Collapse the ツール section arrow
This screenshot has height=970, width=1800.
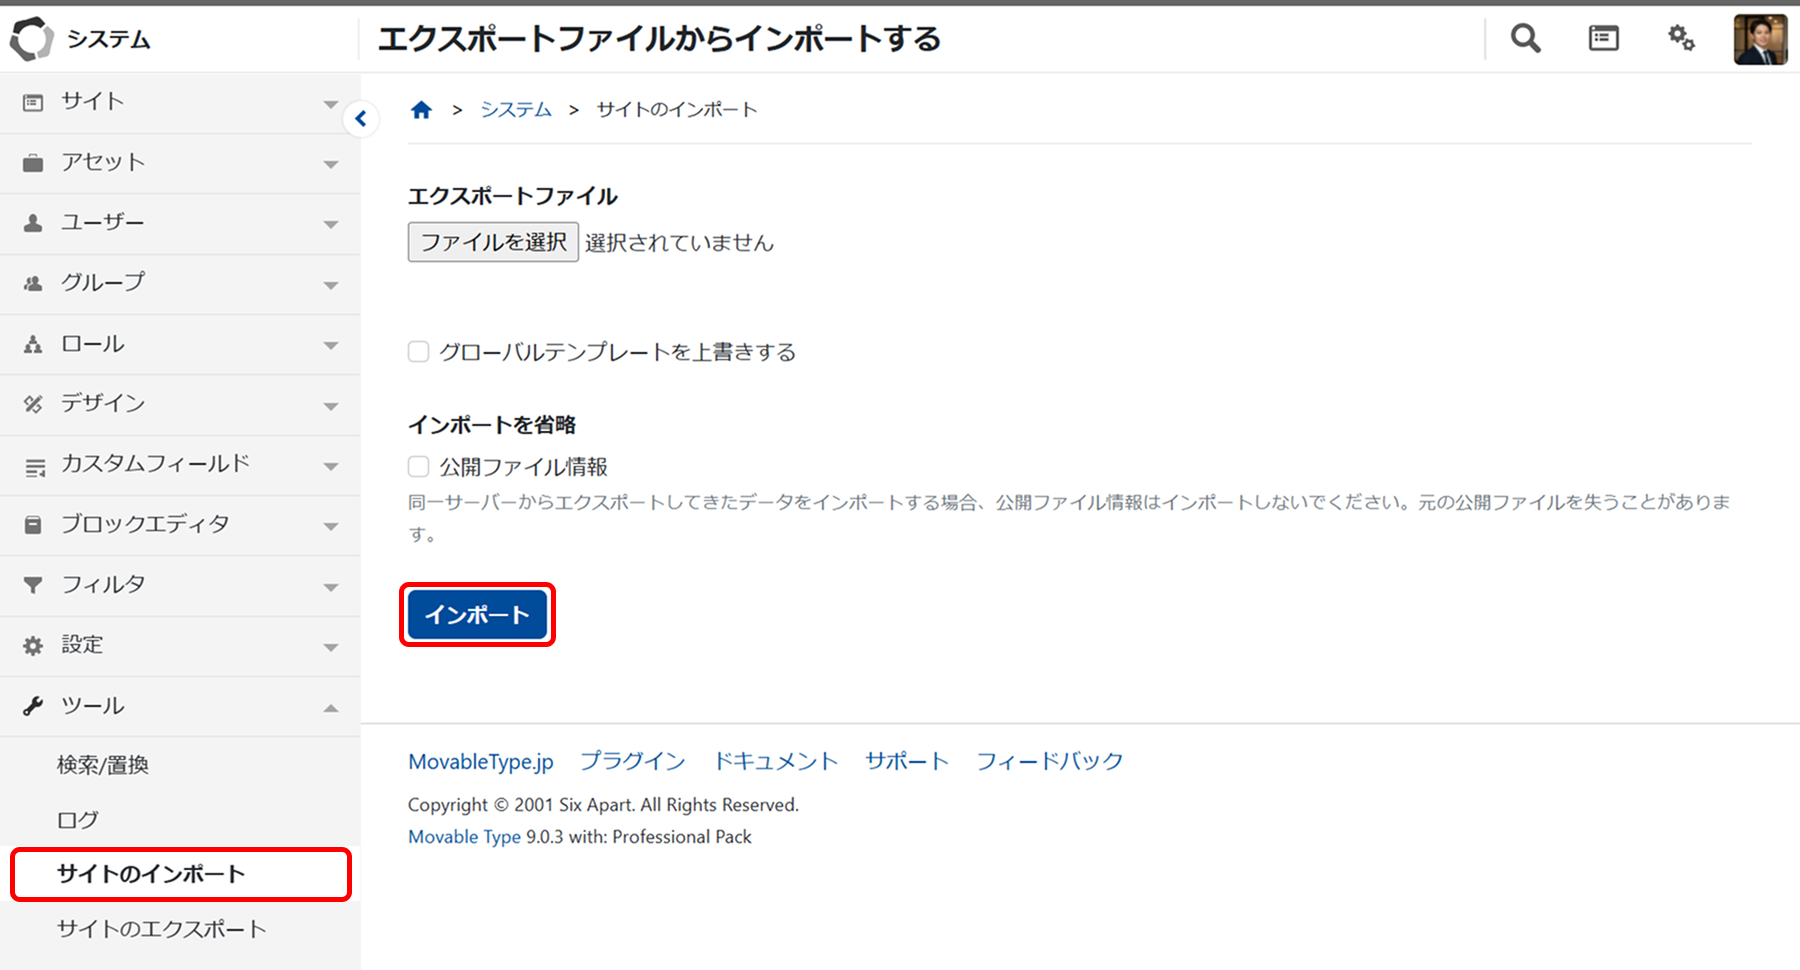(x=331, y=708)
